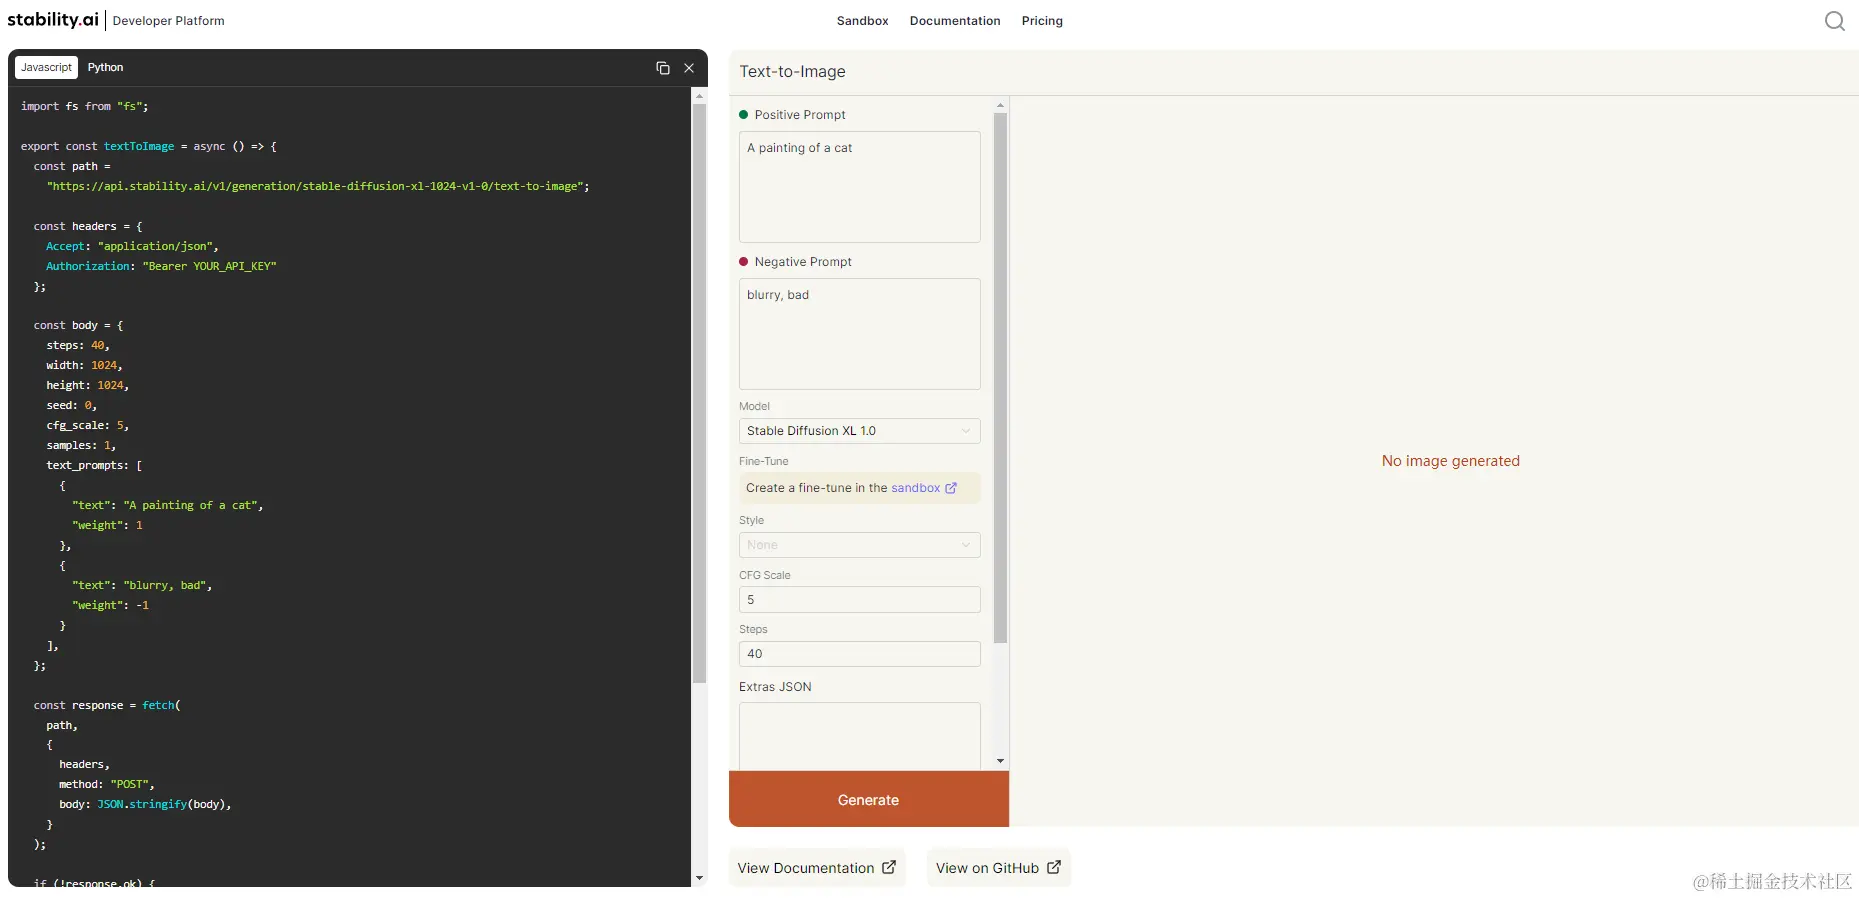The height and width of the screenshot is (898, 1859).
Task: Focus the Positive Prompt text area
Action: point(859,187)
